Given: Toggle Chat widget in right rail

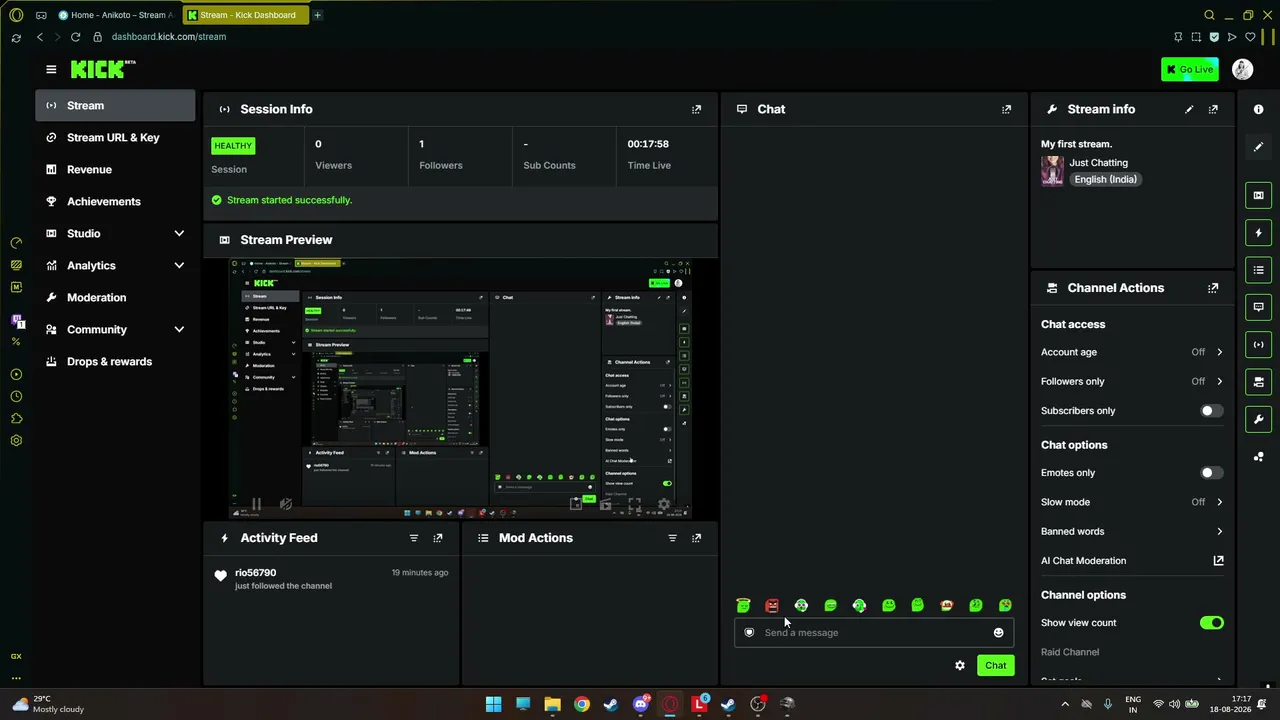Looking at the screenshot, I should [x=1259, y=307].
